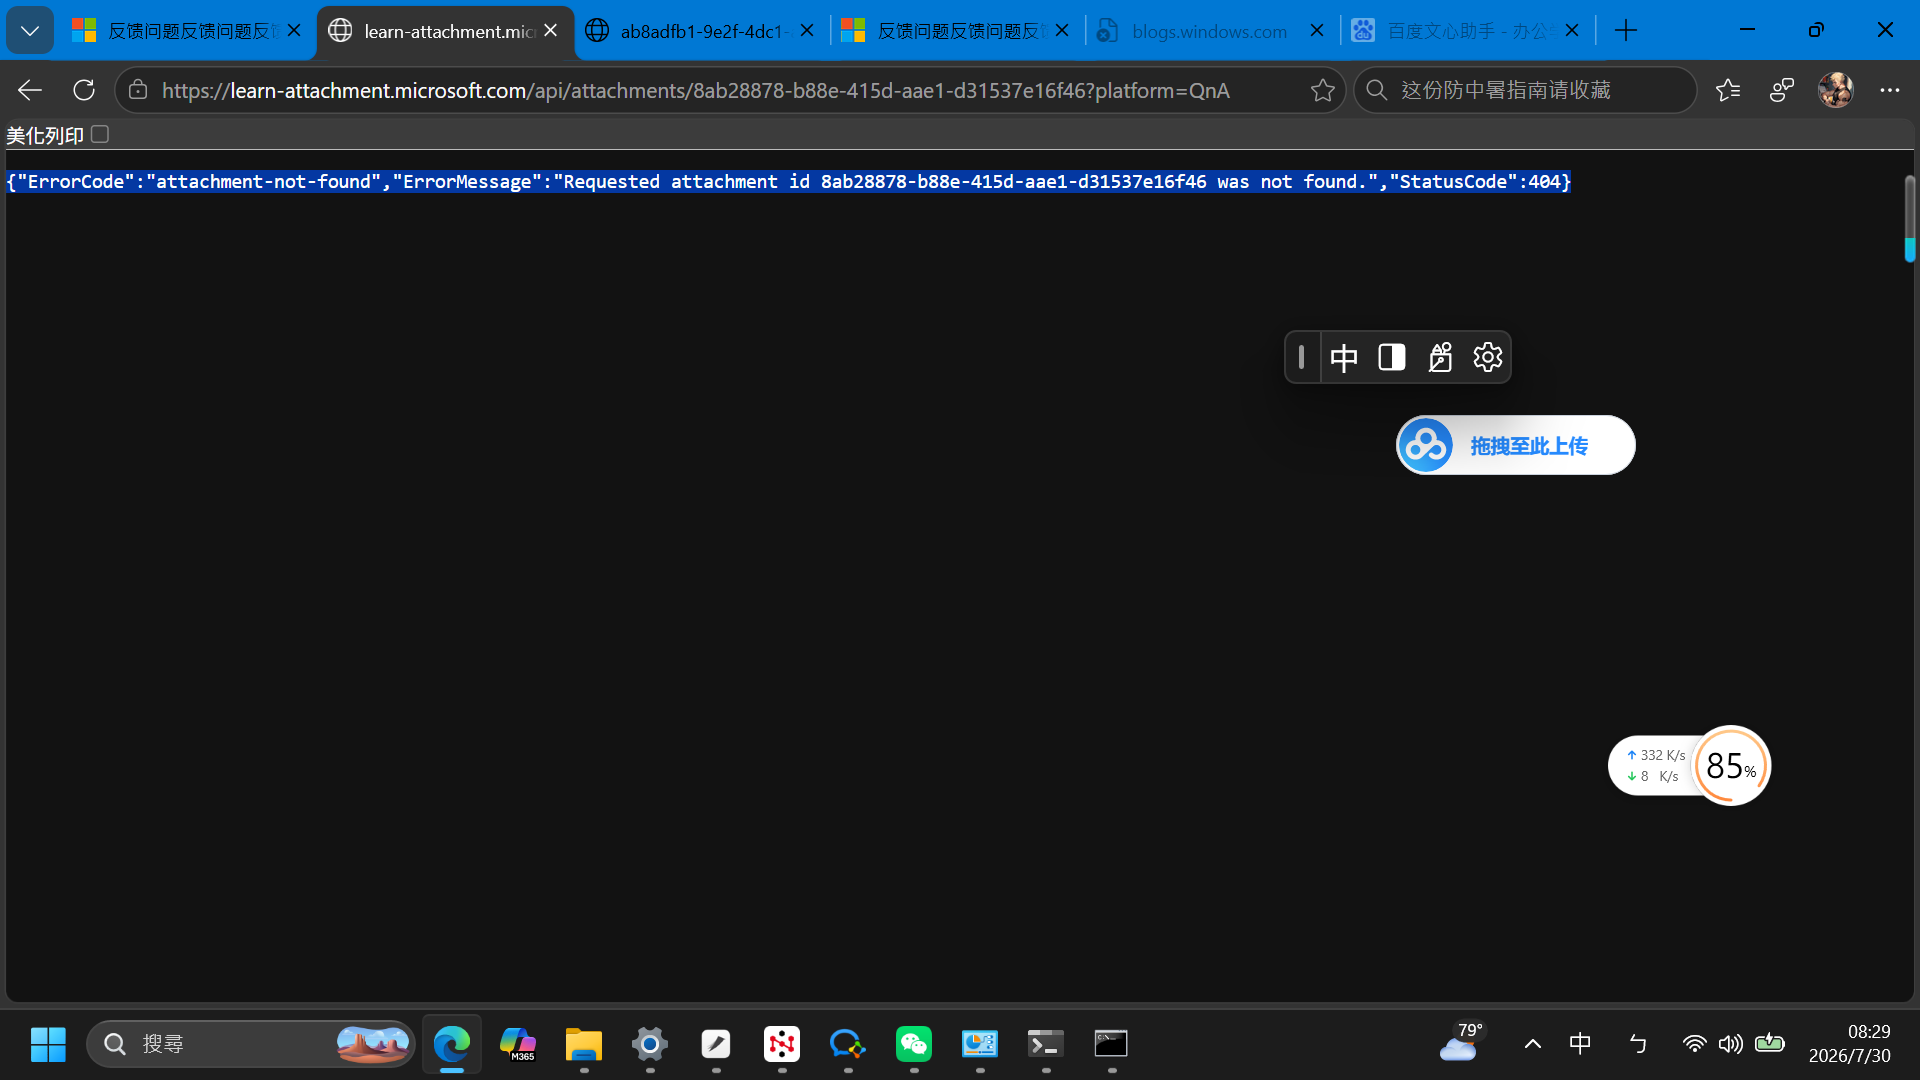Switch to the ab8adfb1-9e2f-4dc1 tab
This screenshot has width=1920, height=1080.
[x=702, y=31]
